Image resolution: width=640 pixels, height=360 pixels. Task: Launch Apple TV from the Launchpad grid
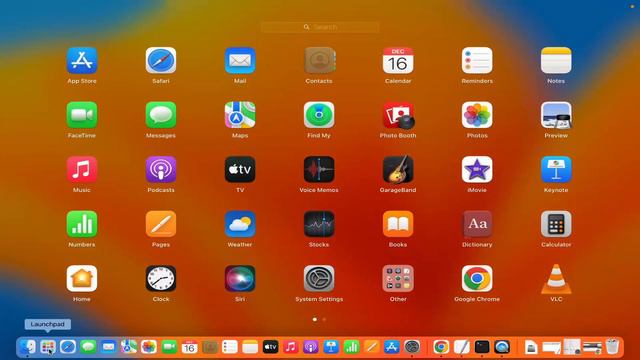(240, 169)
